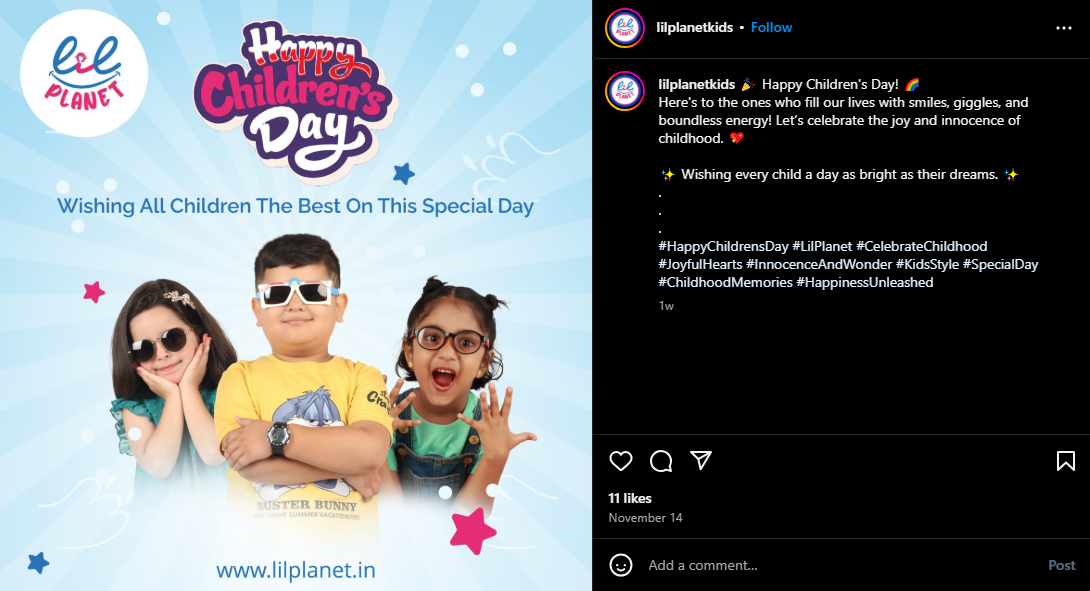Open comments via the speech bubble icon

click(661, 461)
